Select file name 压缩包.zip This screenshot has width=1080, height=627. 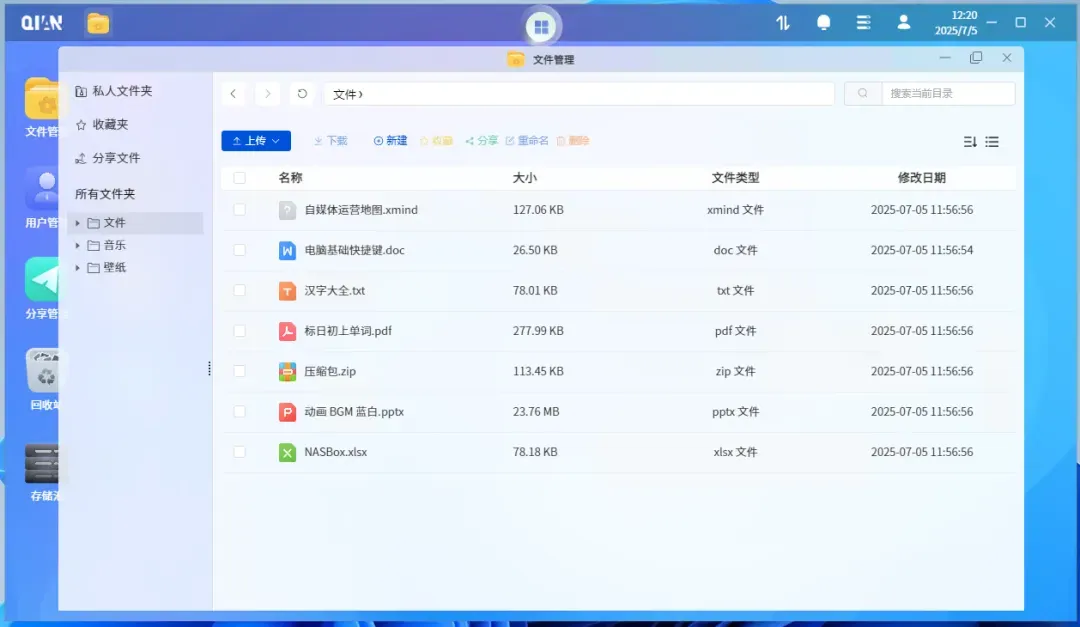pos(330,371)
